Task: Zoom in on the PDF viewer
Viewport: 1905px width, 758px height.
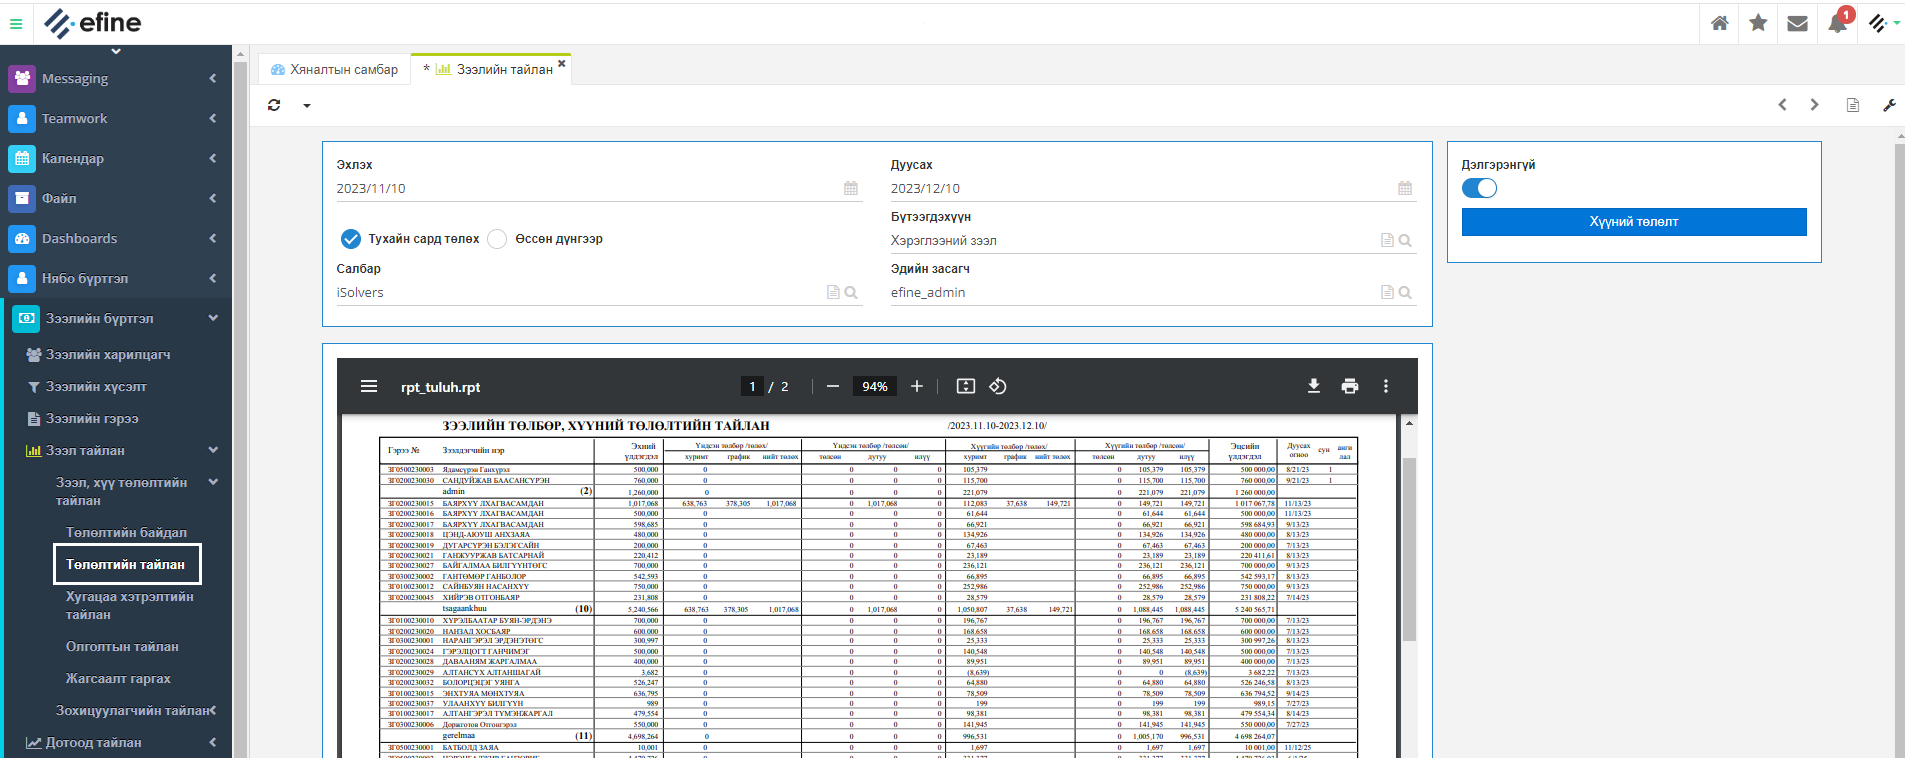Action: [x=916, y=386]
